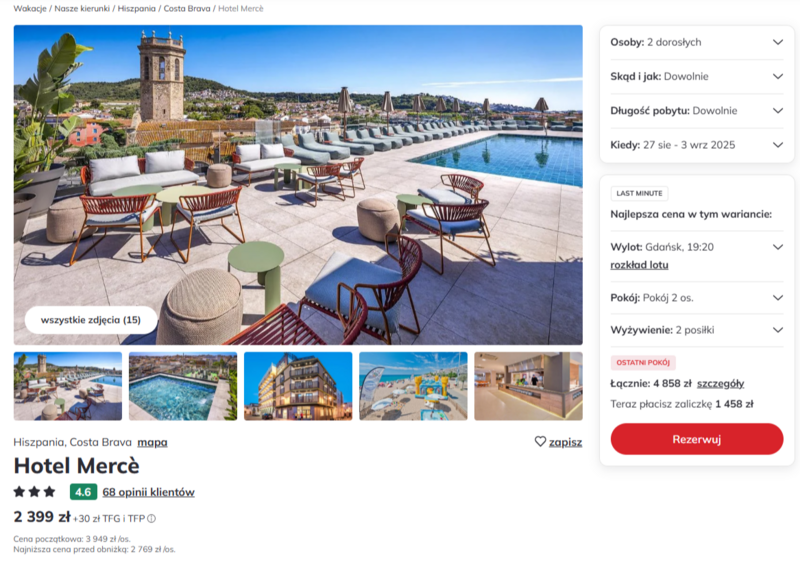Open the Kiedy date range dropdown
800x562 pixels.
coord(697,145)
